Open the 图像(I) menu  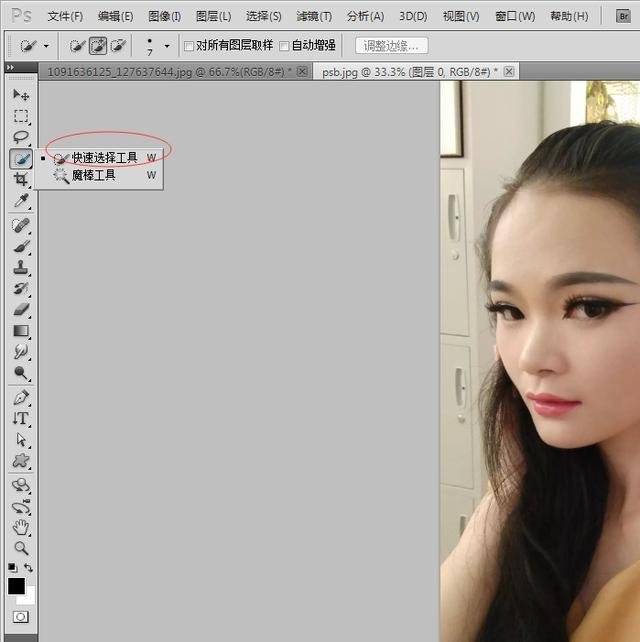point(164,16)
